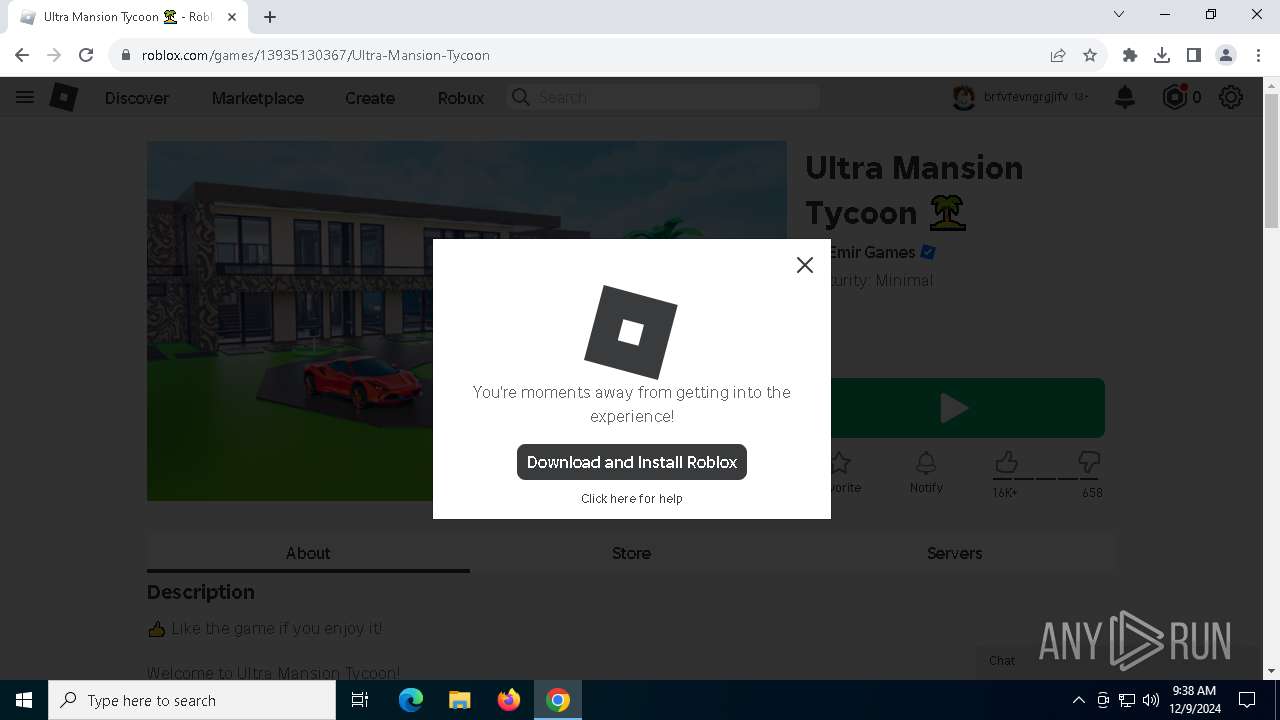This screenshot has height=720, width=1280.
Task: Open the Discover page
Action: point(137,98)
